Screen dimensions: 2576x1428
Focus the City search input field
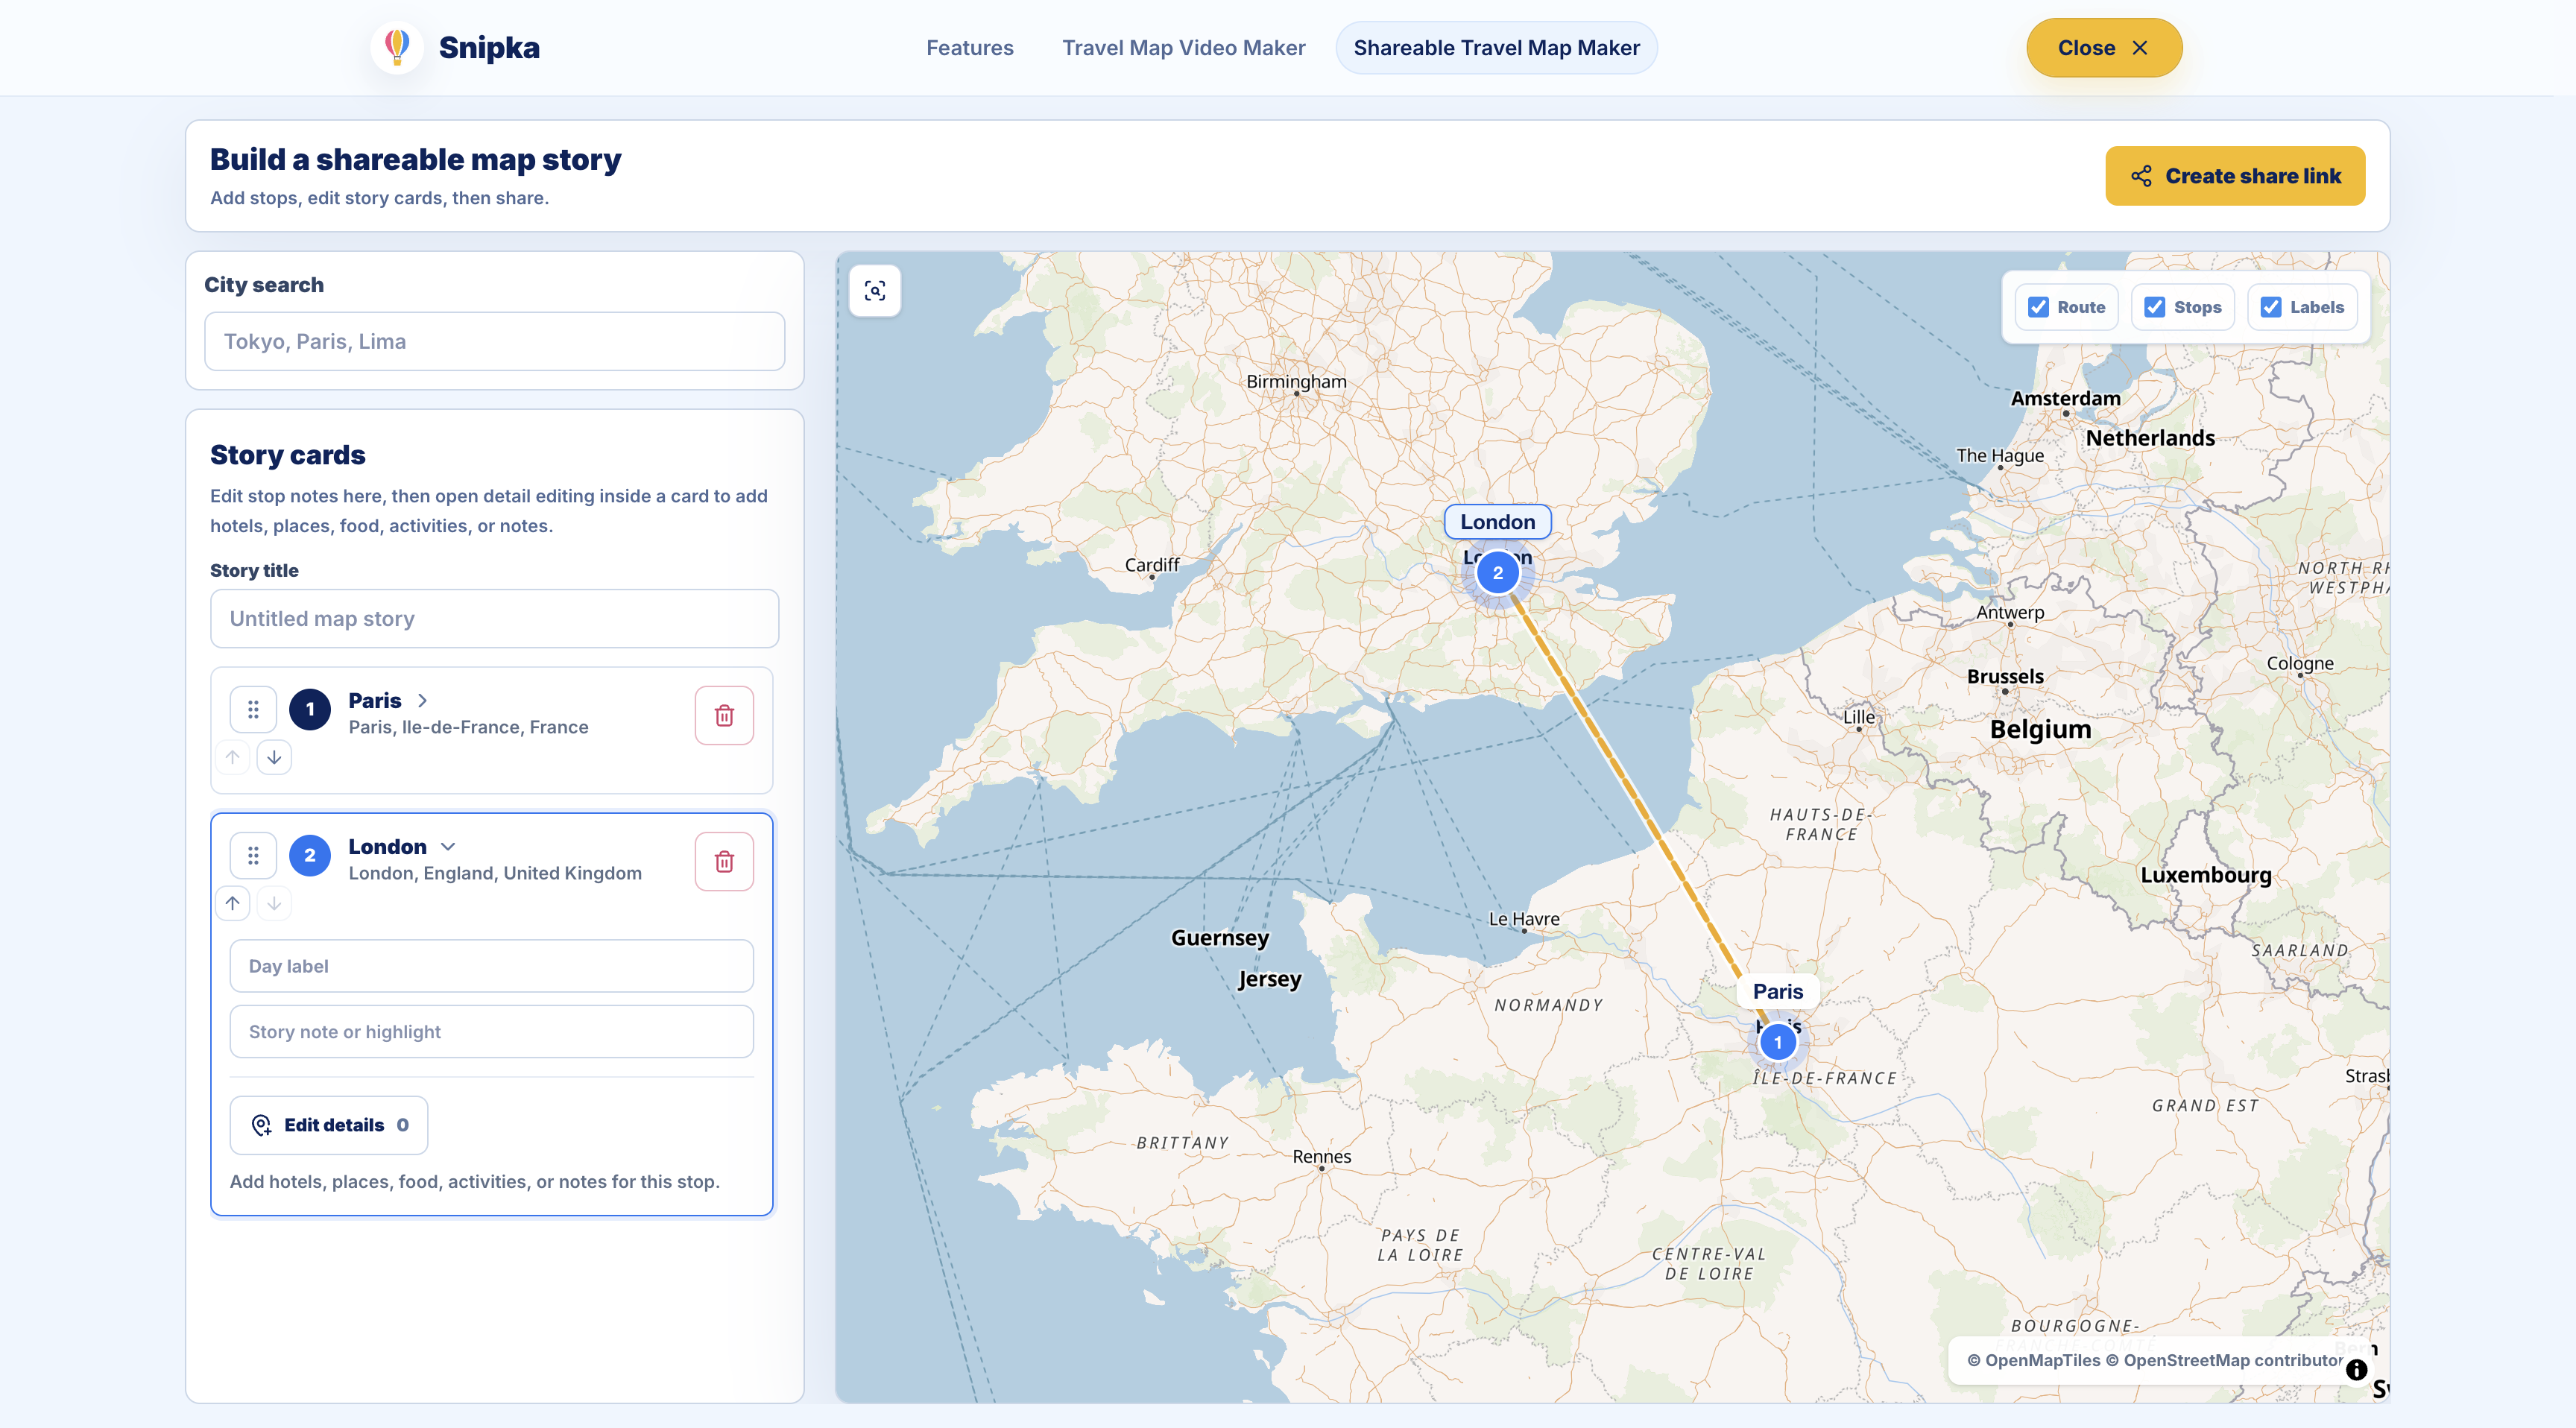(494, 341)
